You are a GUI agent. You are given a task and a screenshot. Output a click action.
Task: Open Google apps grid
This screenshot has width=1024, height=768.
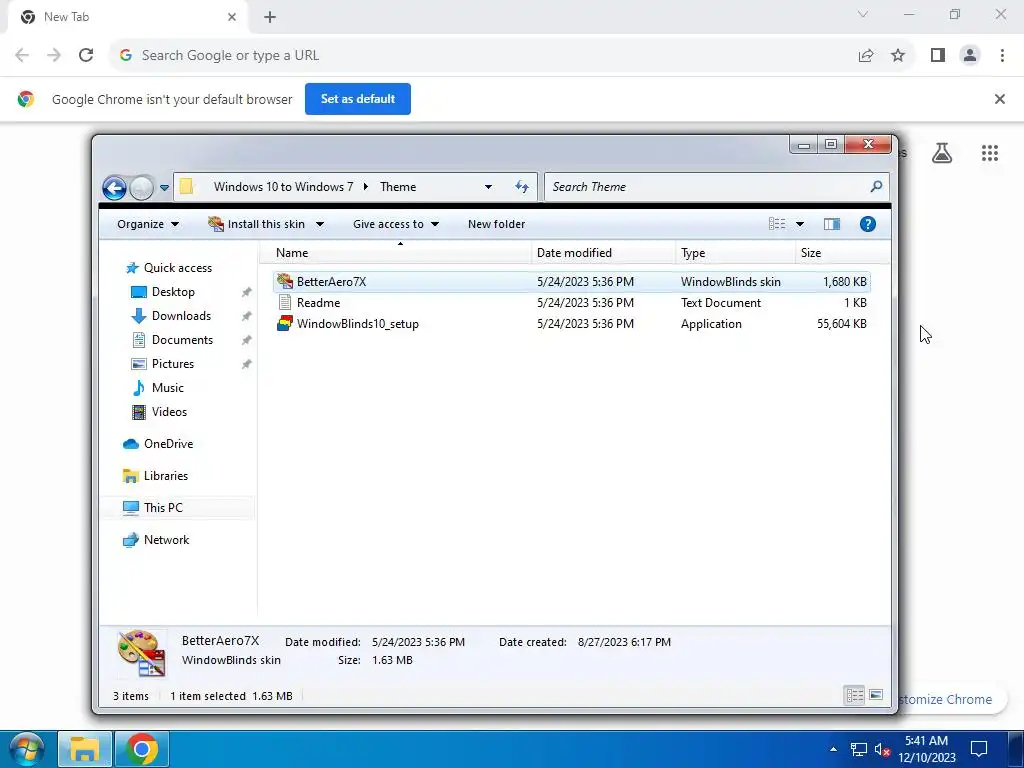(989, 153)
